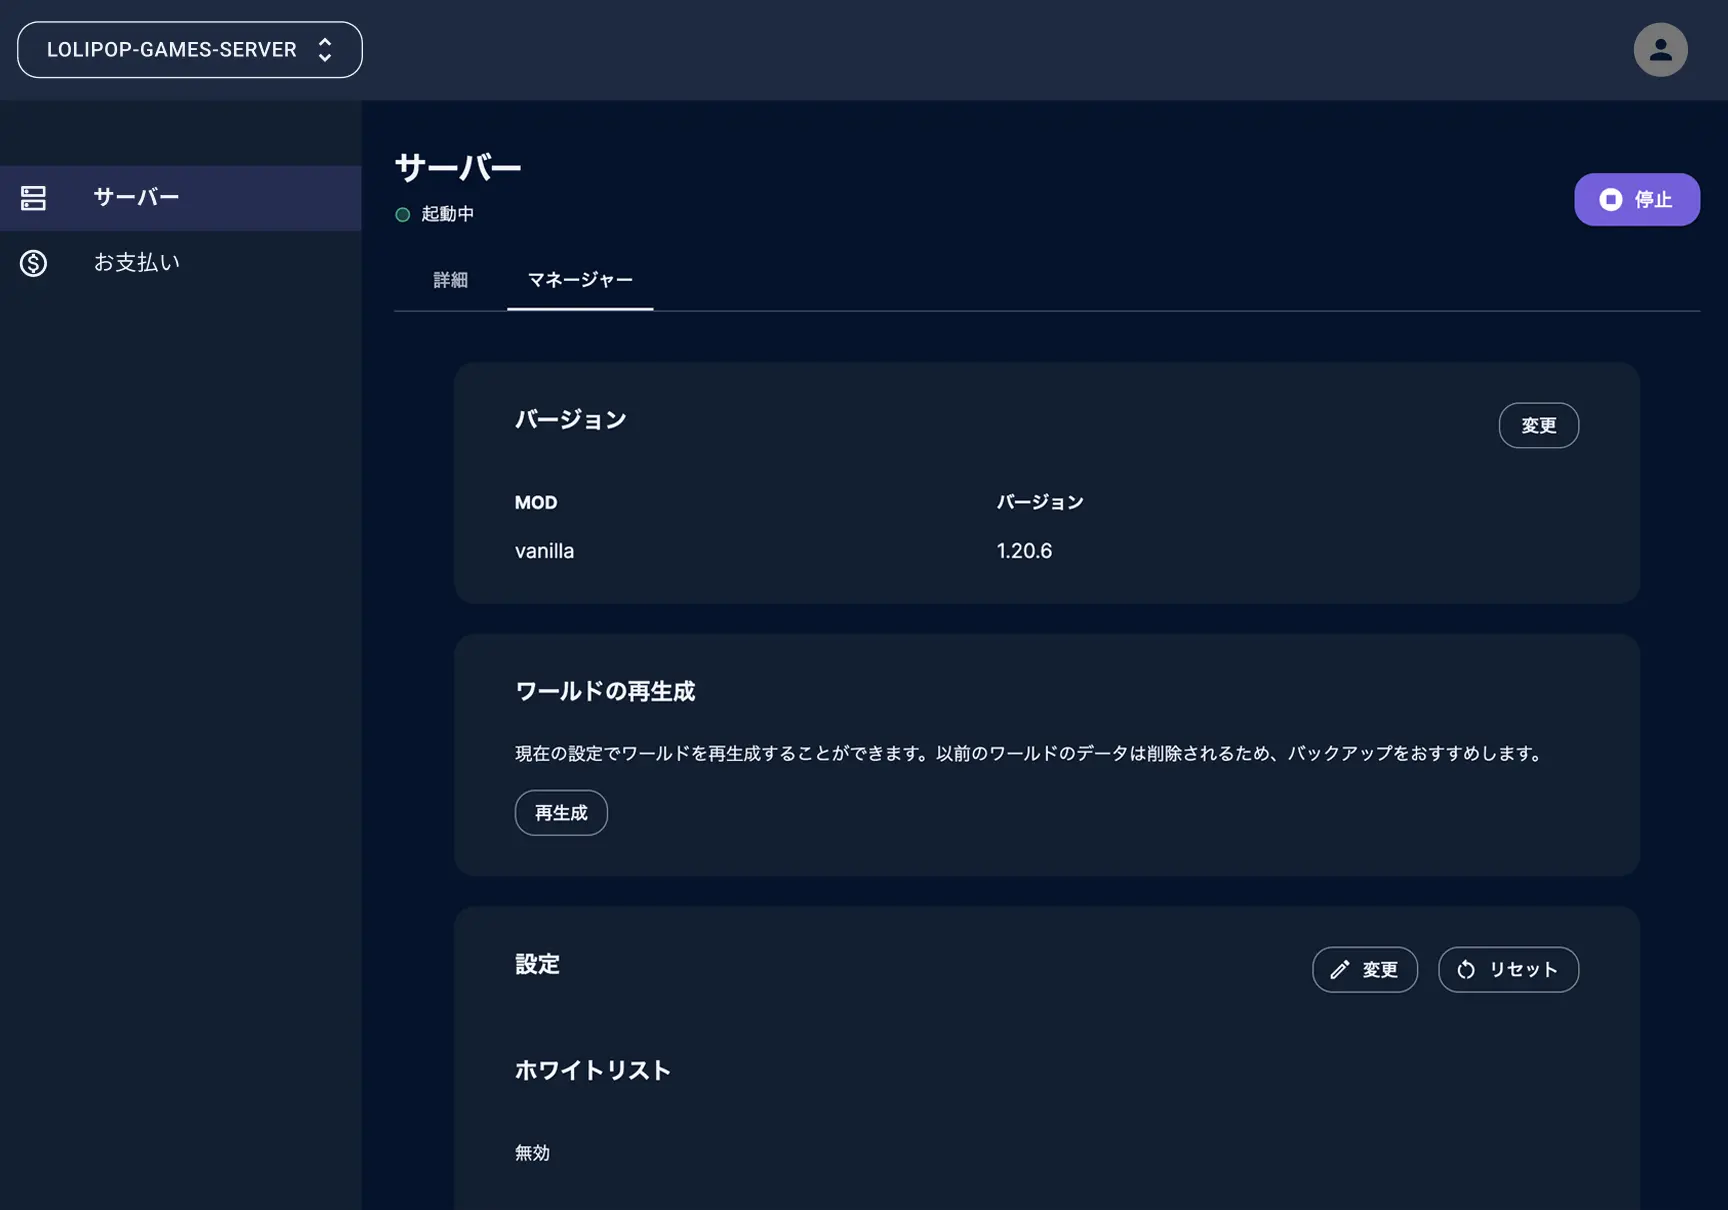Click the サーバー page title

pos(458,167)
